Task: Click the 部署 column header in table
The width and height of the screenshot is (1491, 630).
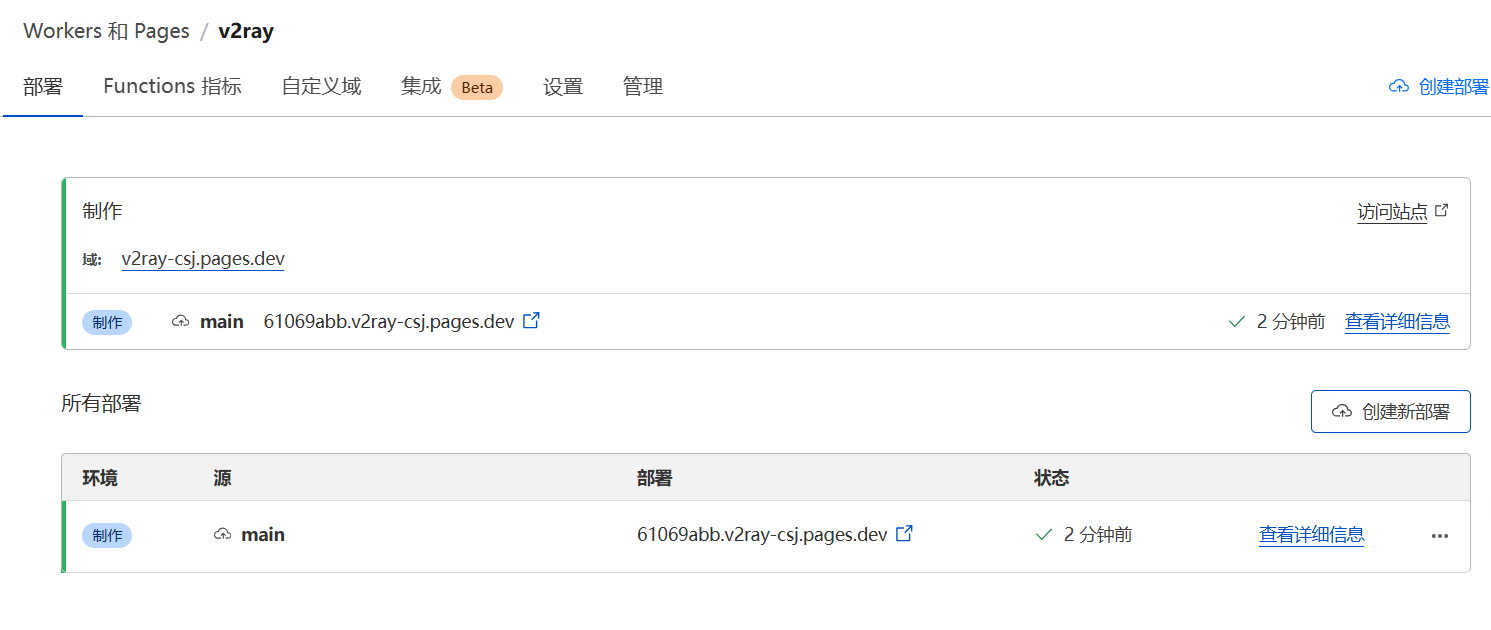Action: pyautogui.click(x=654, y=478)
